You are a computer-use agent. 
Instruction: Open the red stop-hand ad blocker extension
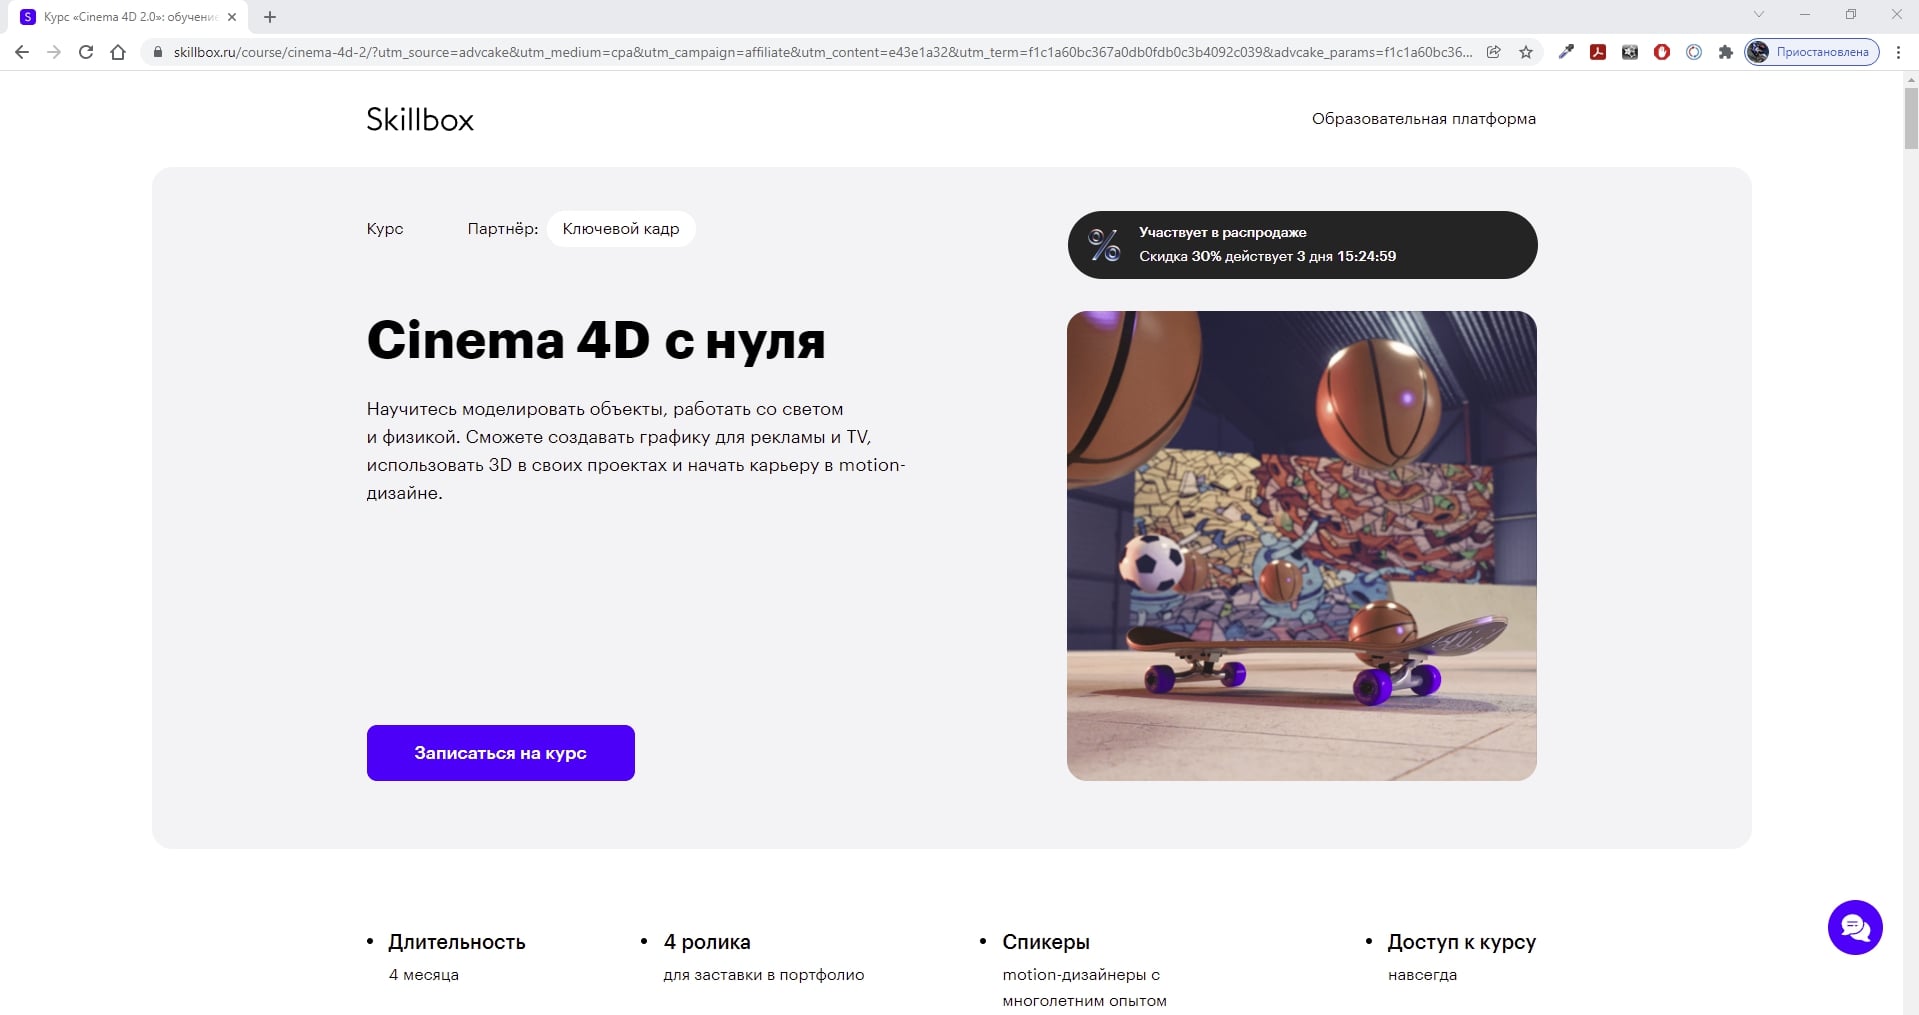point(1662,52)
